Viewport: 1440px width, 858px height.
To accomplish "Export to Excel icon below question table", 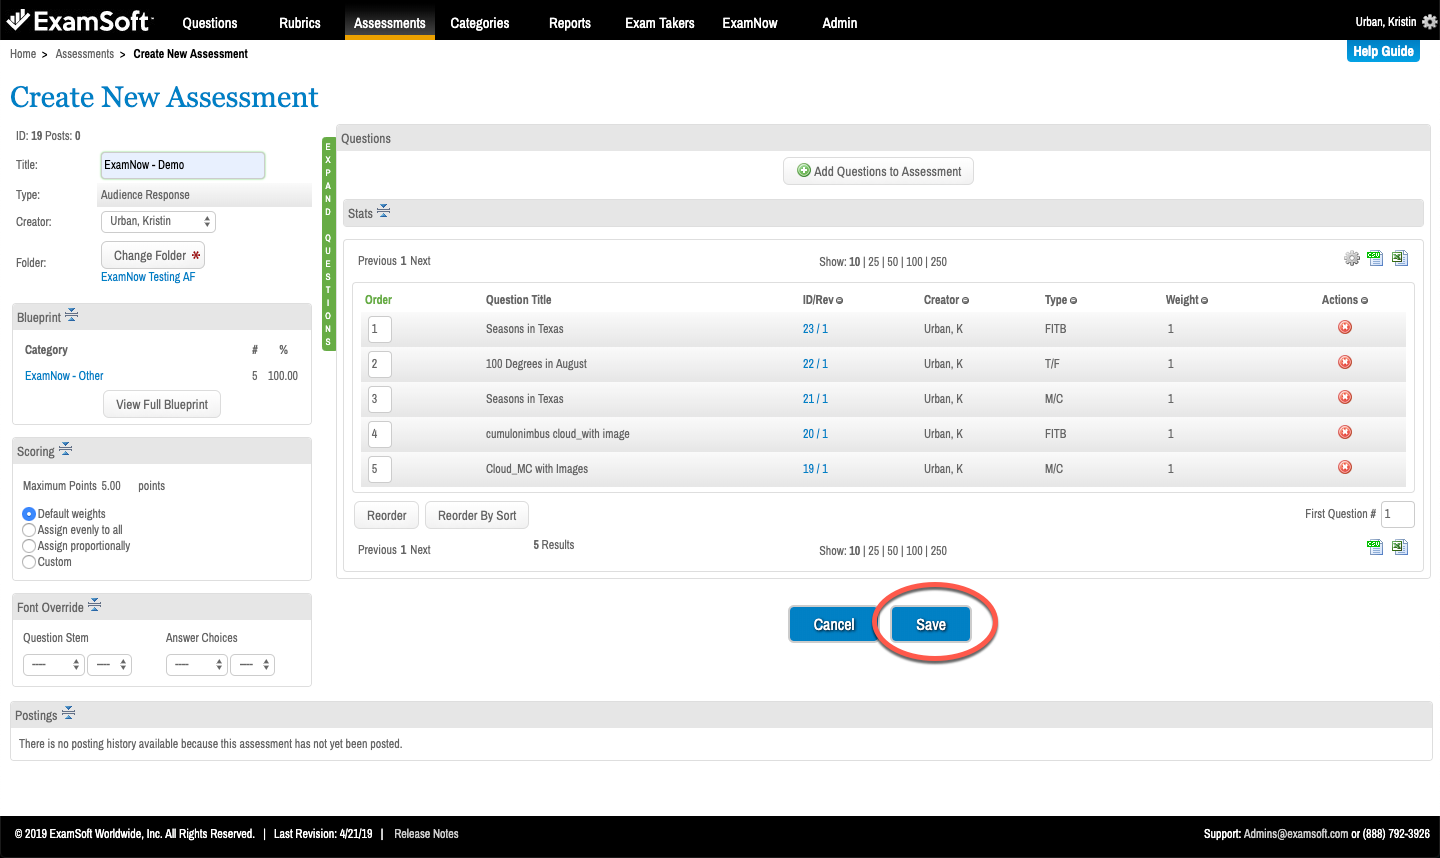I will pyautogui.click(x=1400, y=547).
